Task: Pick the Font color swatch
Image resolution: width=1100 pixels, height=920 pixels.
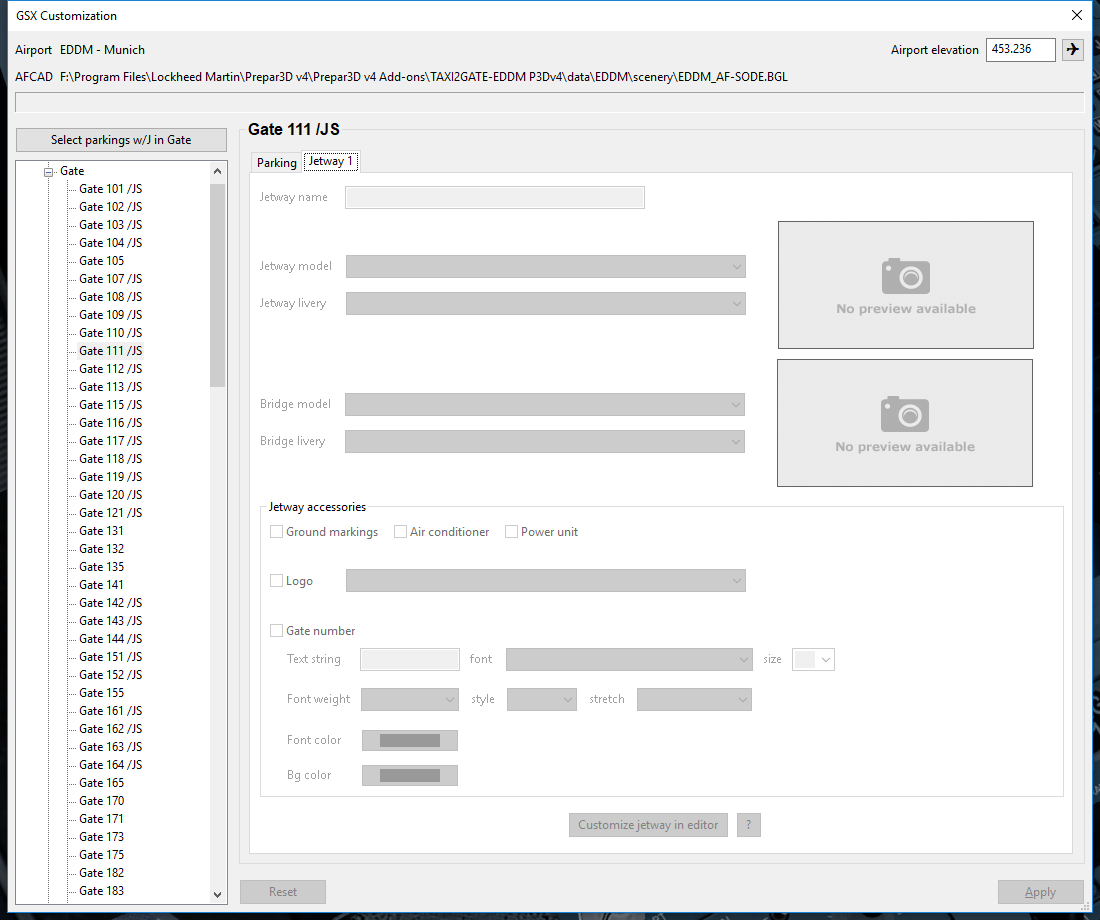Action: (409, 741)
